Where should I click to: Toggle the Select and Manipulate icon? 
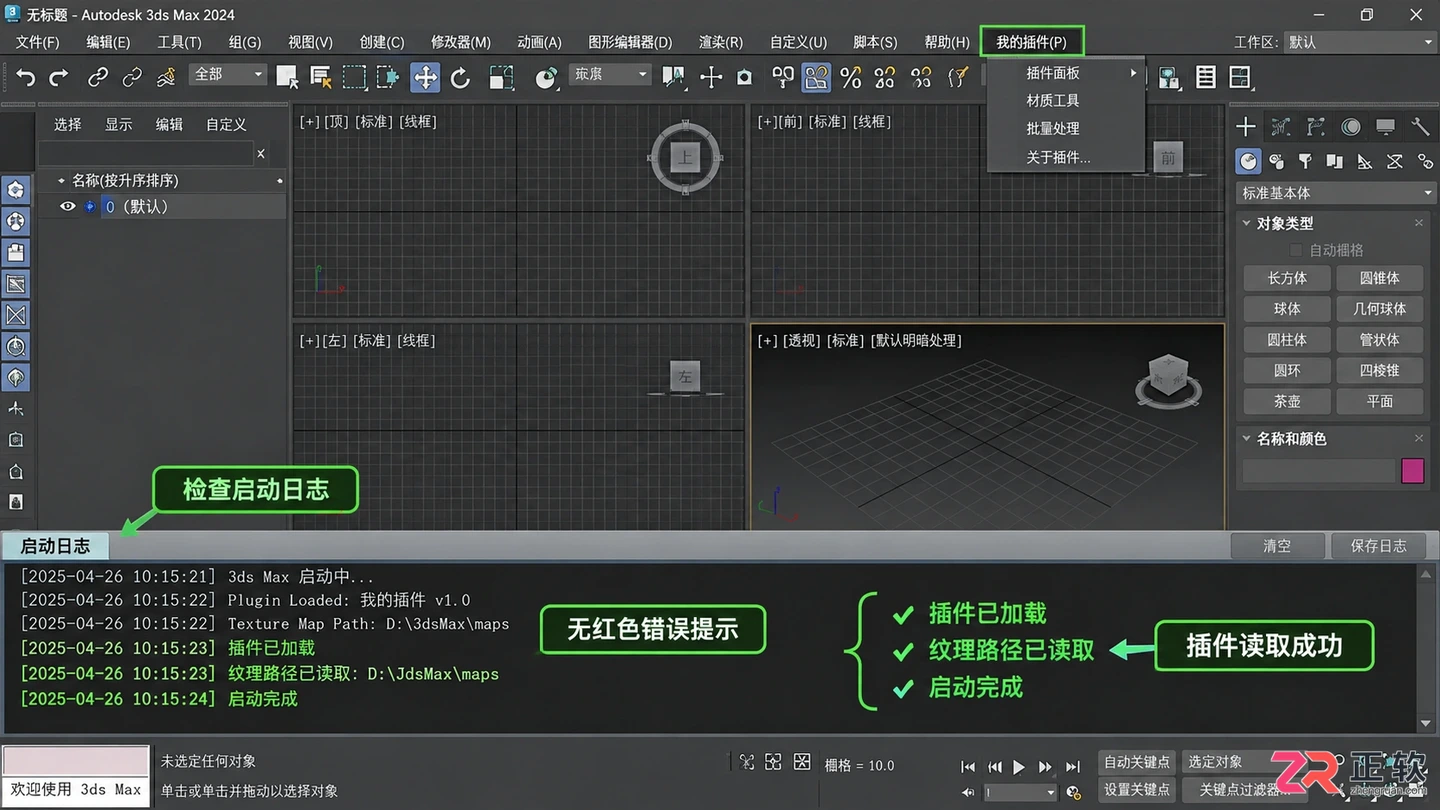coord(711,77)
